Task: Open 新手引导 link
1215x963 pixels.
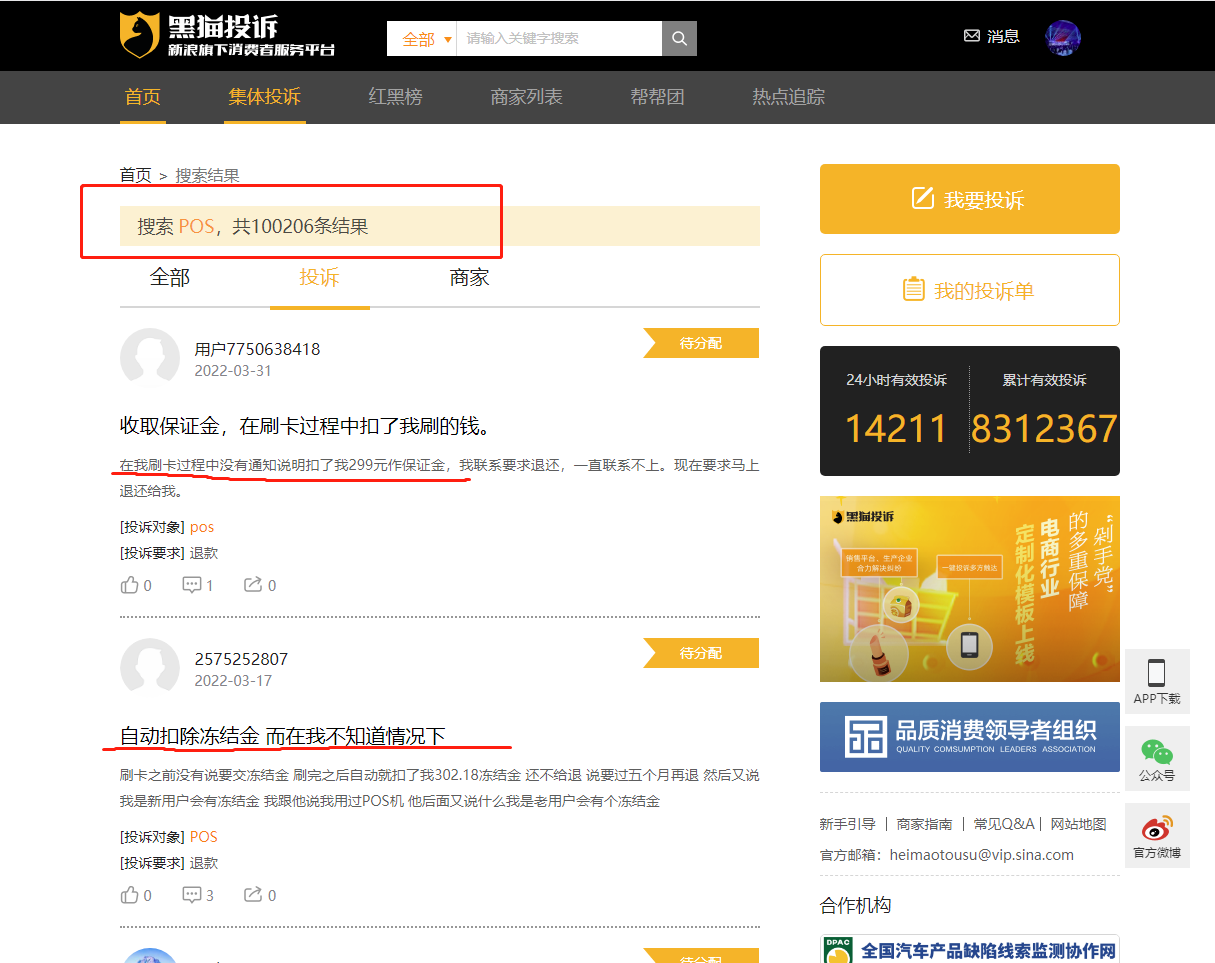Action: pyautogui.click(x=847, y=824)
